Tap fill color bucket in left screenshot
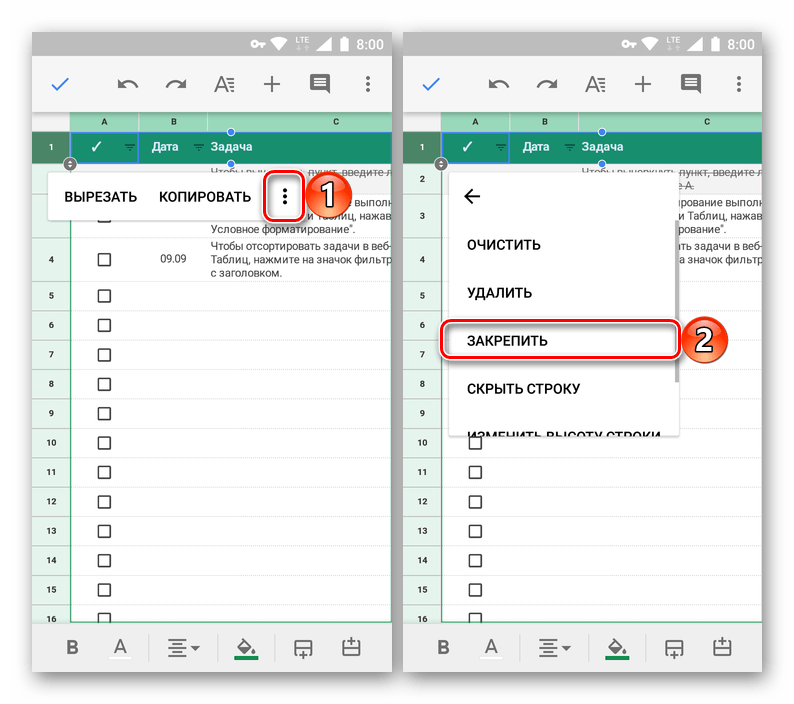794x704 pixels. click(x=247, y=648)
